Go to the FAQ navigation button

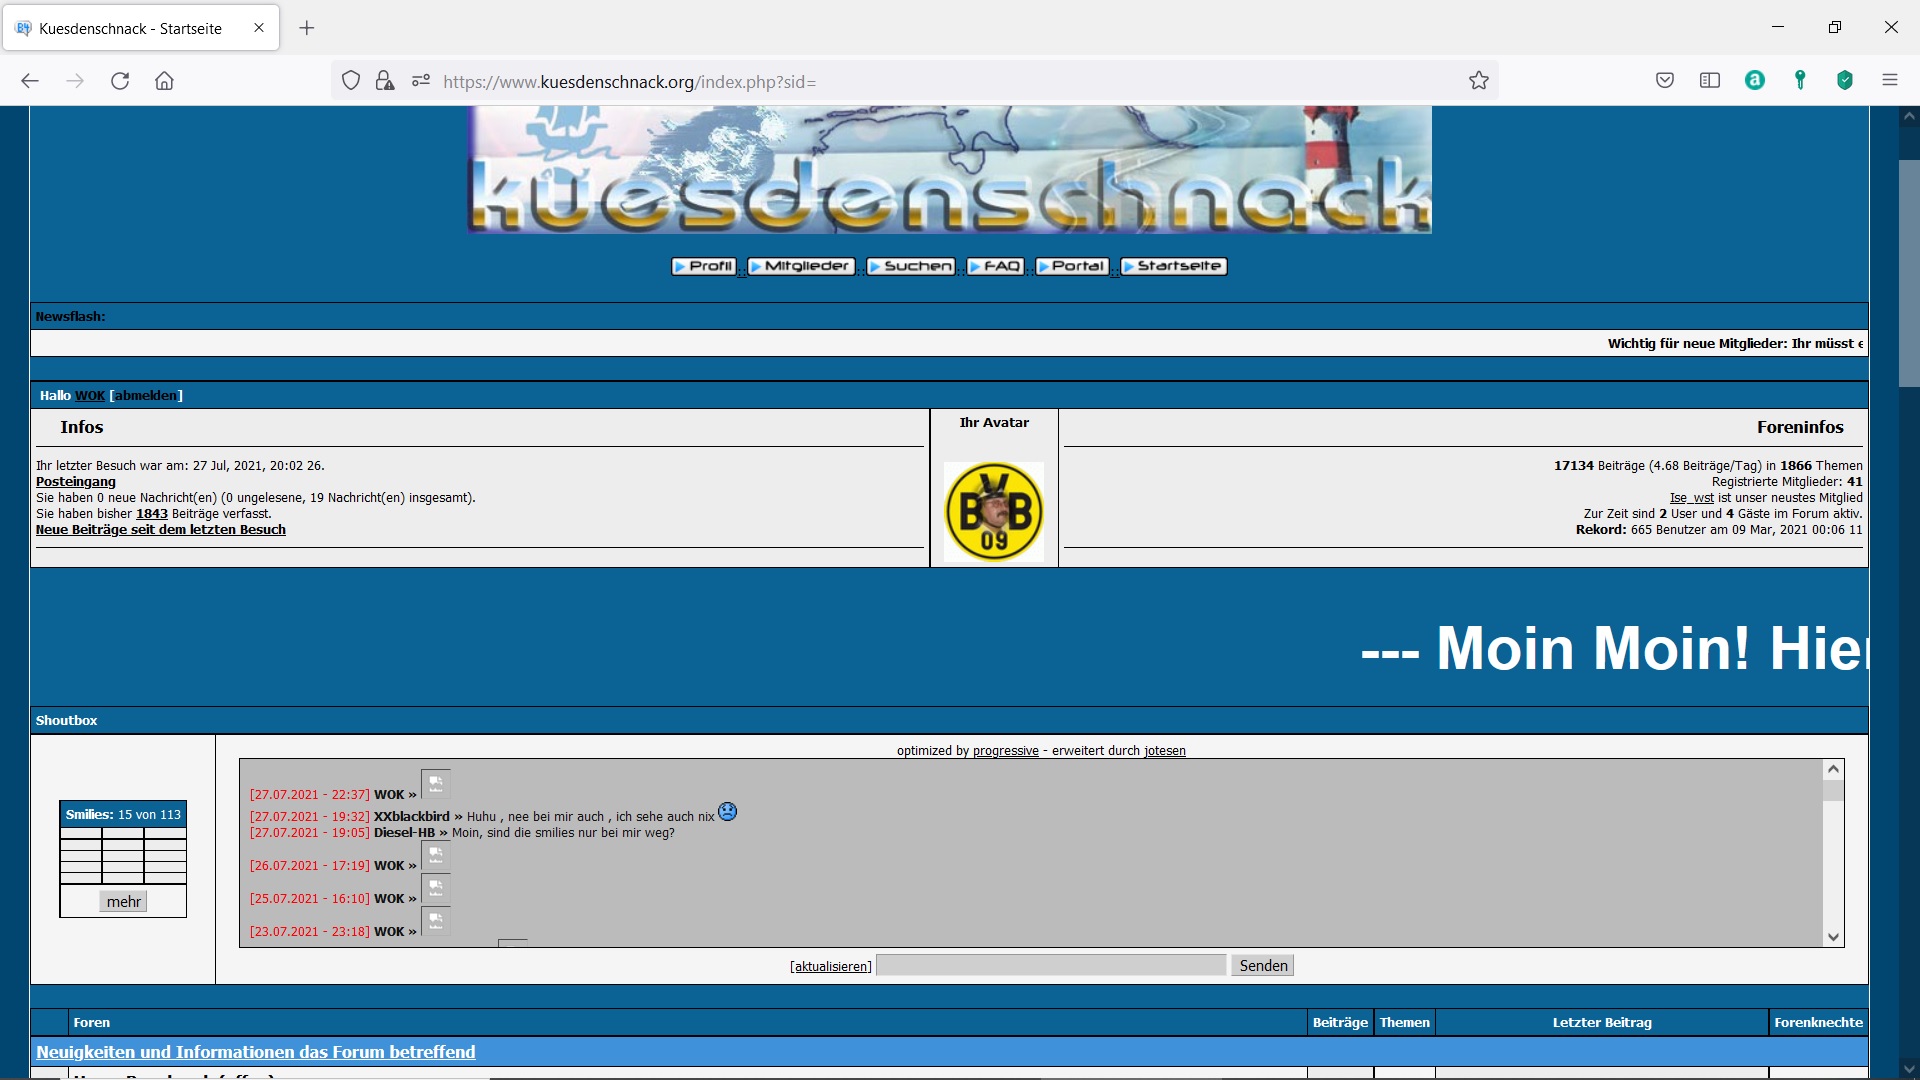tap(995, 266)
